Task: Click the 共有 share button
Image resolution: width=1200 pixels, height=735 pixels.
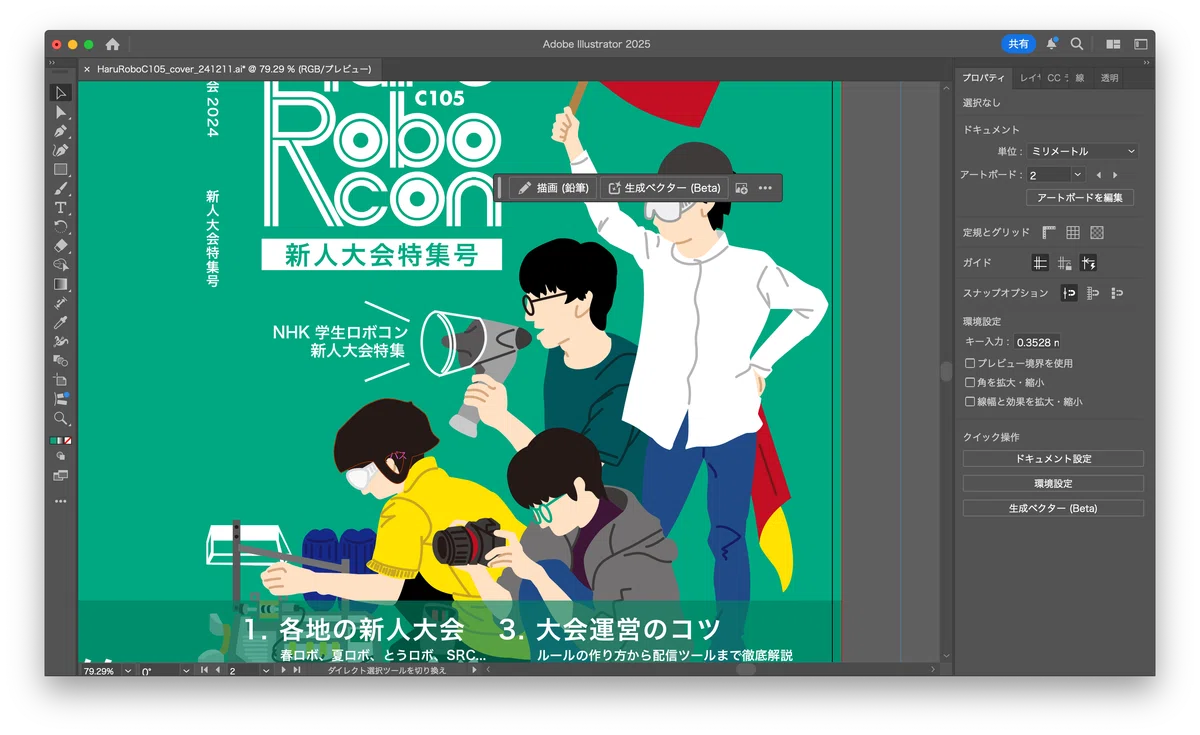Action: [1018, 44]
